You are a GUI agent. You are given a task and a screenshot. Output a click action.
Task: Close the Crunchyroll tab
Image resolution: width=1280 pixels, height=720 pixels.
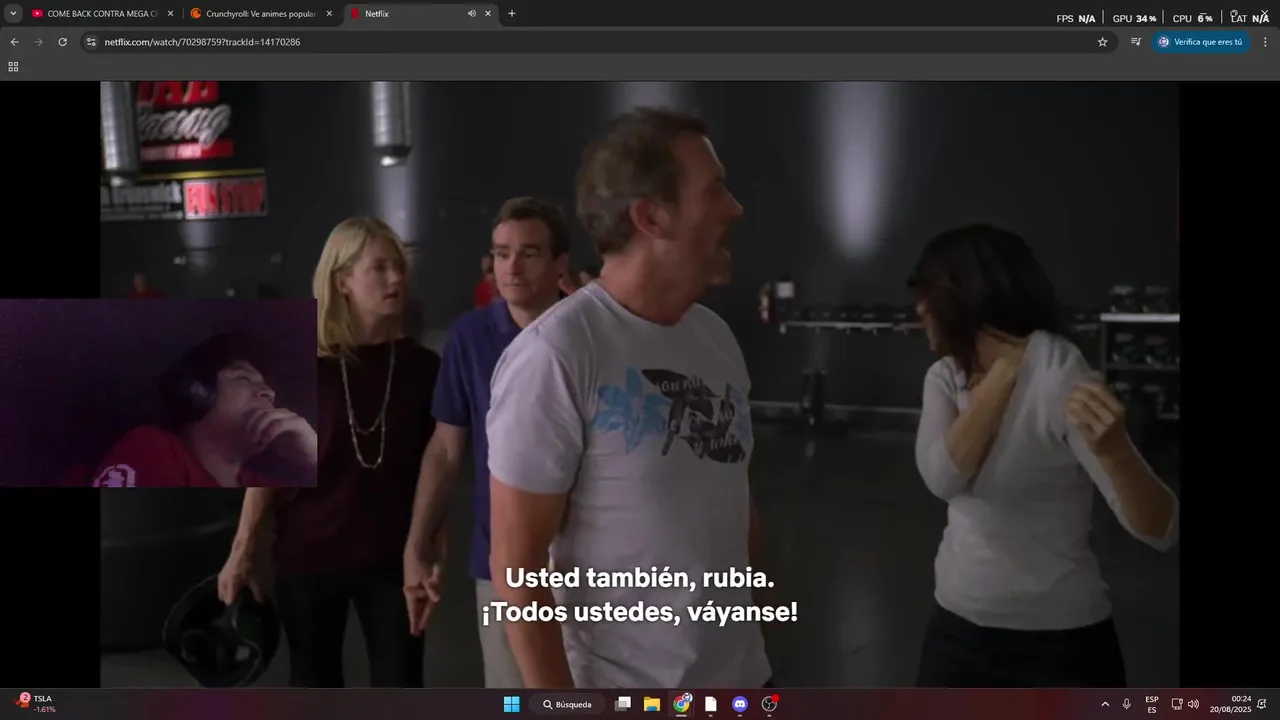click(x=329, y=14)
